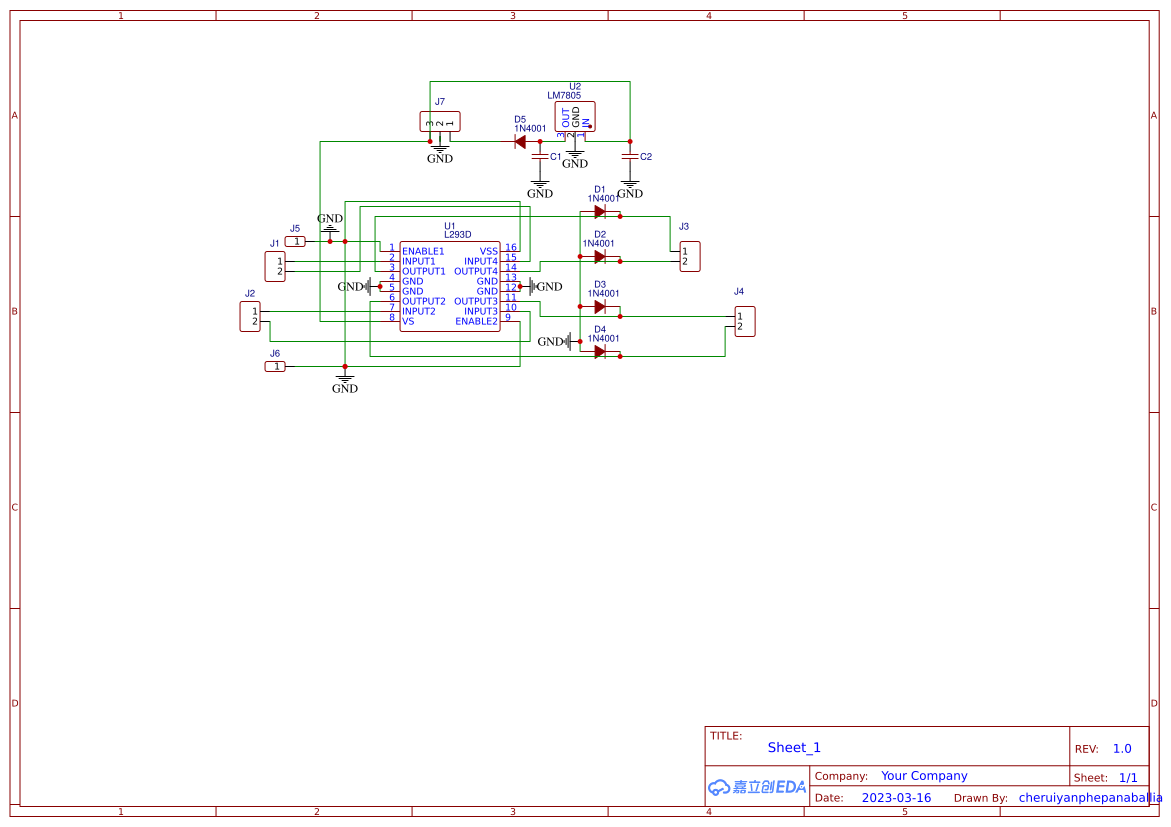Click the GND symbol below connector J6
The width and height of the screenshot is (1171, 827).
pos(345,378)
